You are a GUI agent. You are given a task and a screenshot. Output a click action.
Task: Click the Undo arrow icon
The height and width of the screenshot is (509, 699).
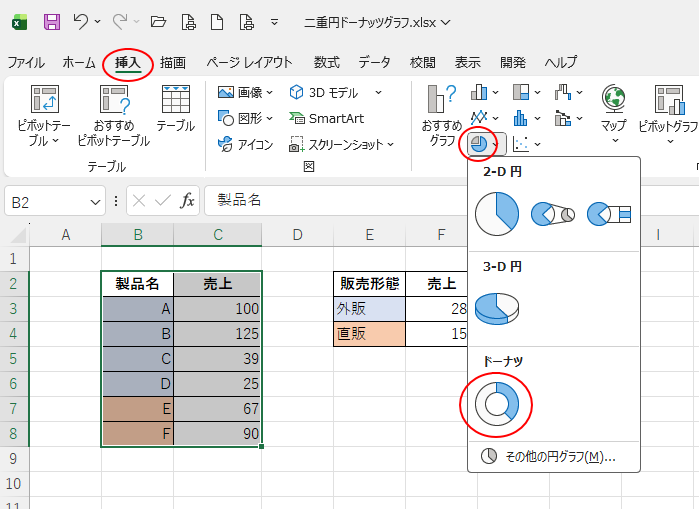point(81,21)
